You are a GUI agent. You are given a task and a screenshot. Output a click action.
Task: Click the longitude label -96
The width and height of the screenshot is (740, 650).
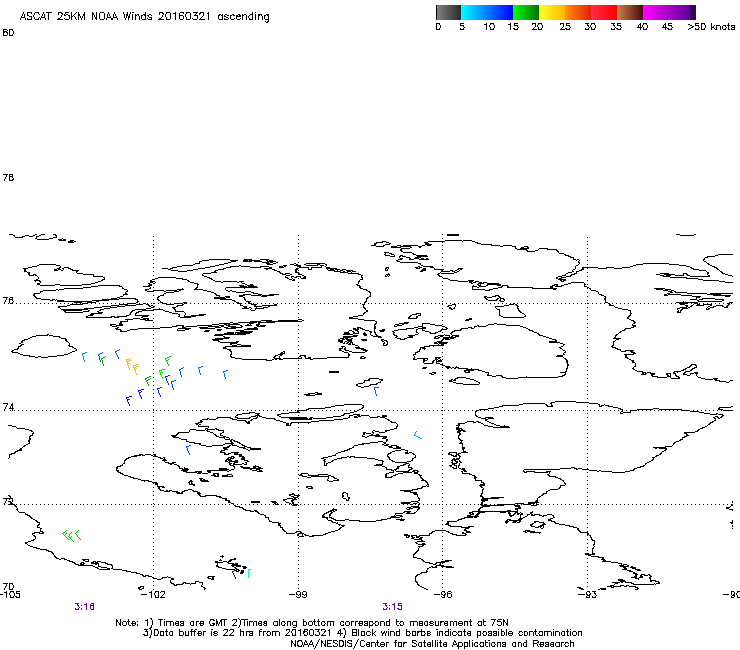[x=443, y=595]
